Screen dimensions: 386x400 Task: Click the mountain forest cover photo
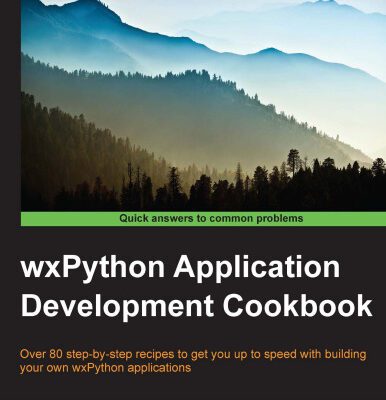(x=203, y=105)
